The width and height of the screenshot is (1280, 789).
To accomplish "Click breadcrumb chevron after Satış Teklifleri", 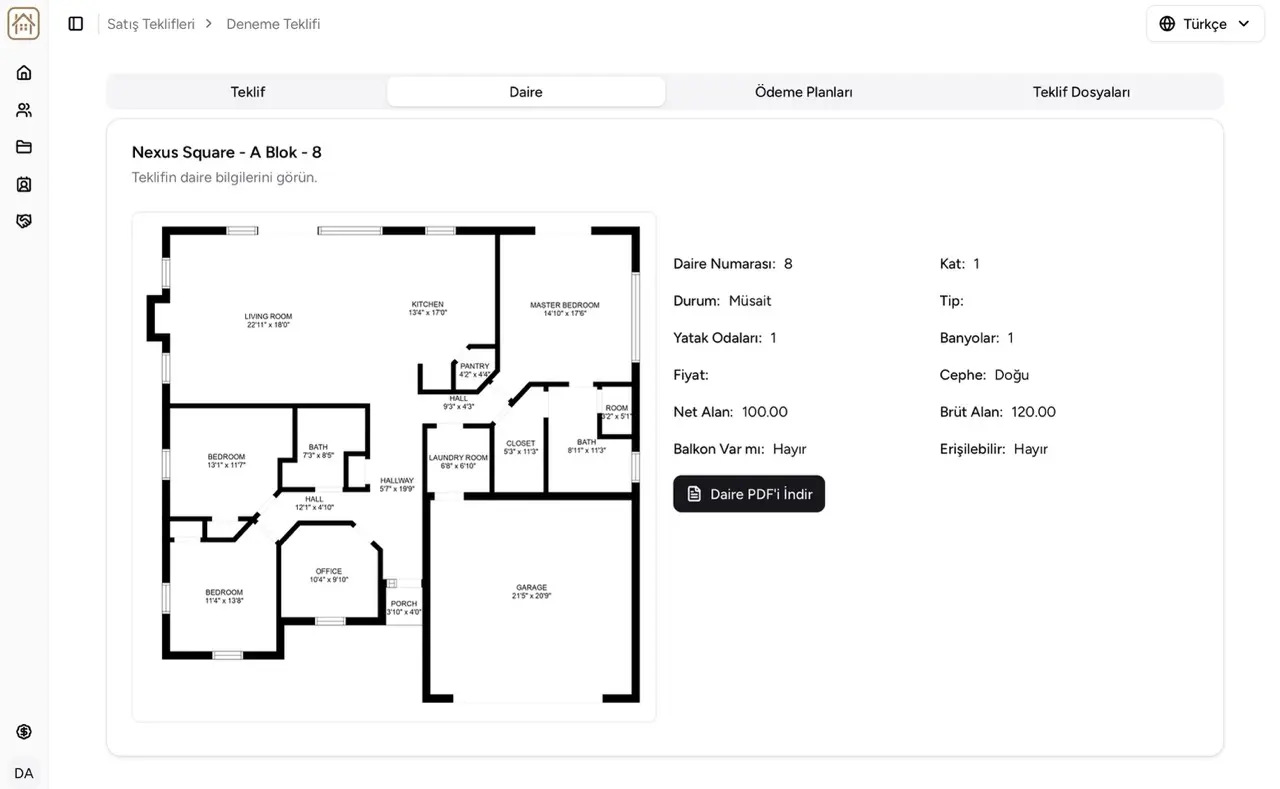I will tap(209, 24).
